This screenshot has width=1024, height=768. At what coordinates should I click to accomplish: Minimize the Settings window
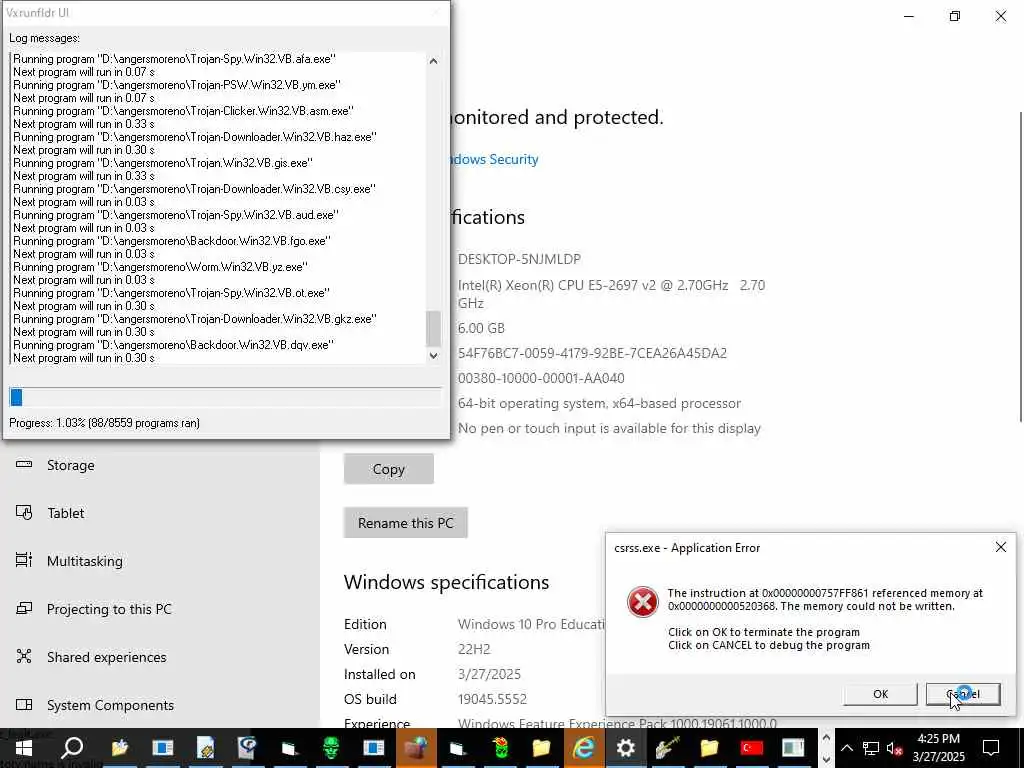pos(908,16)
